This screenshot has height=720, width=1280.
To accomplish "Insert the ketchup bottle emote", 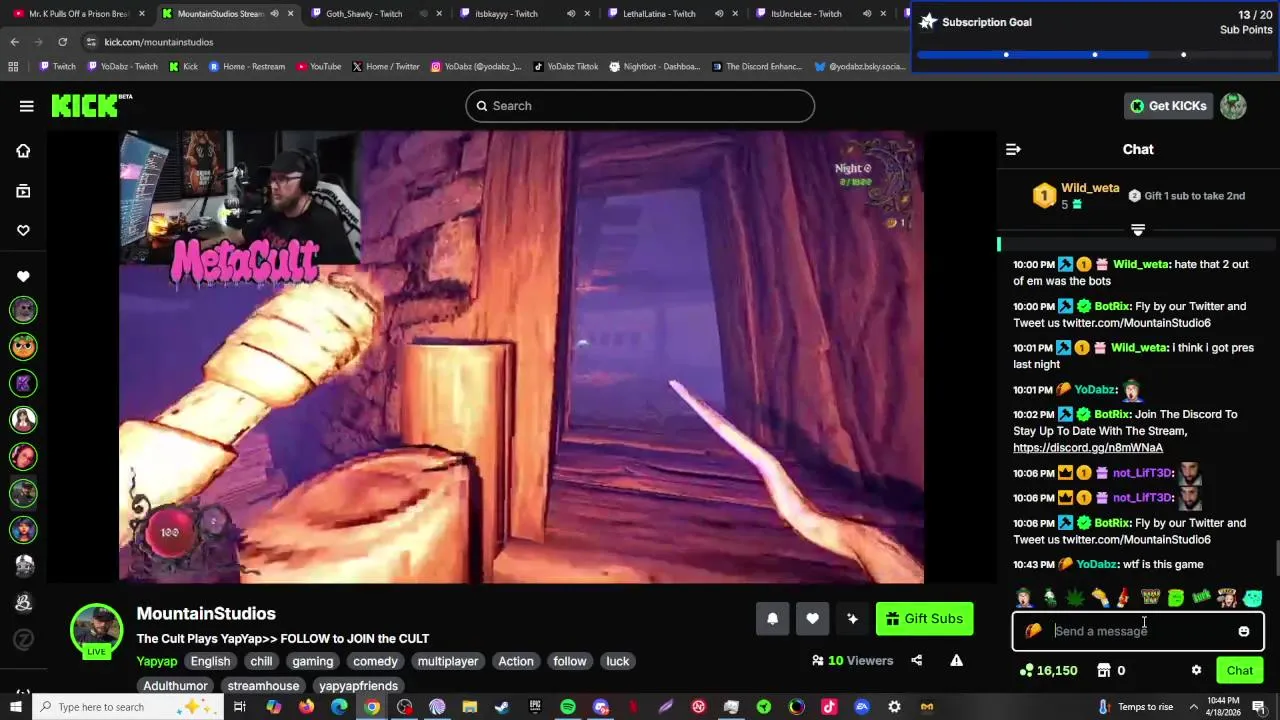I will tap(1124, 597).
